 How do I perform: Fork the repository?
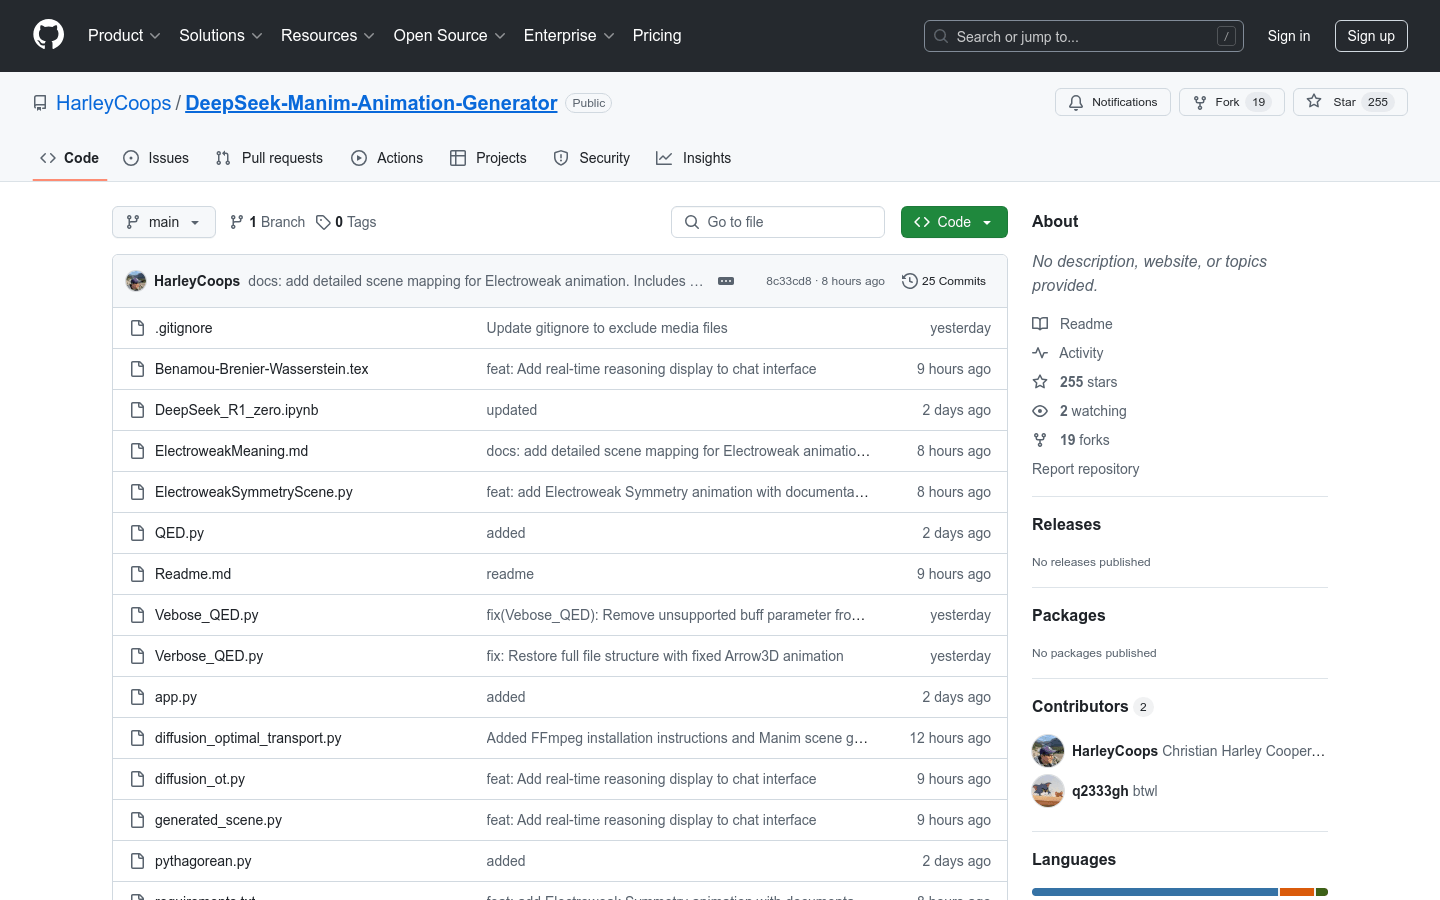click(x=1217, y=102)
